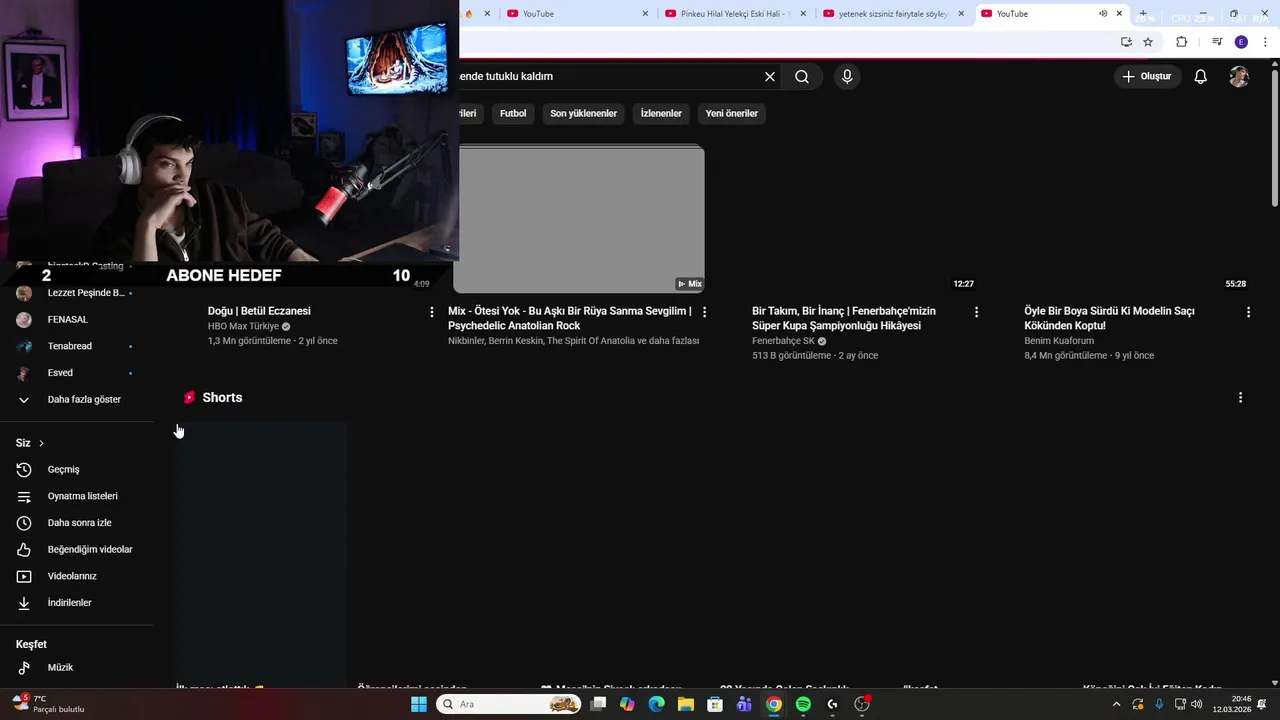Open the taskbar volume icon
The height and width of the screenshot is (720, 1280).
(x=1196, y=704)
